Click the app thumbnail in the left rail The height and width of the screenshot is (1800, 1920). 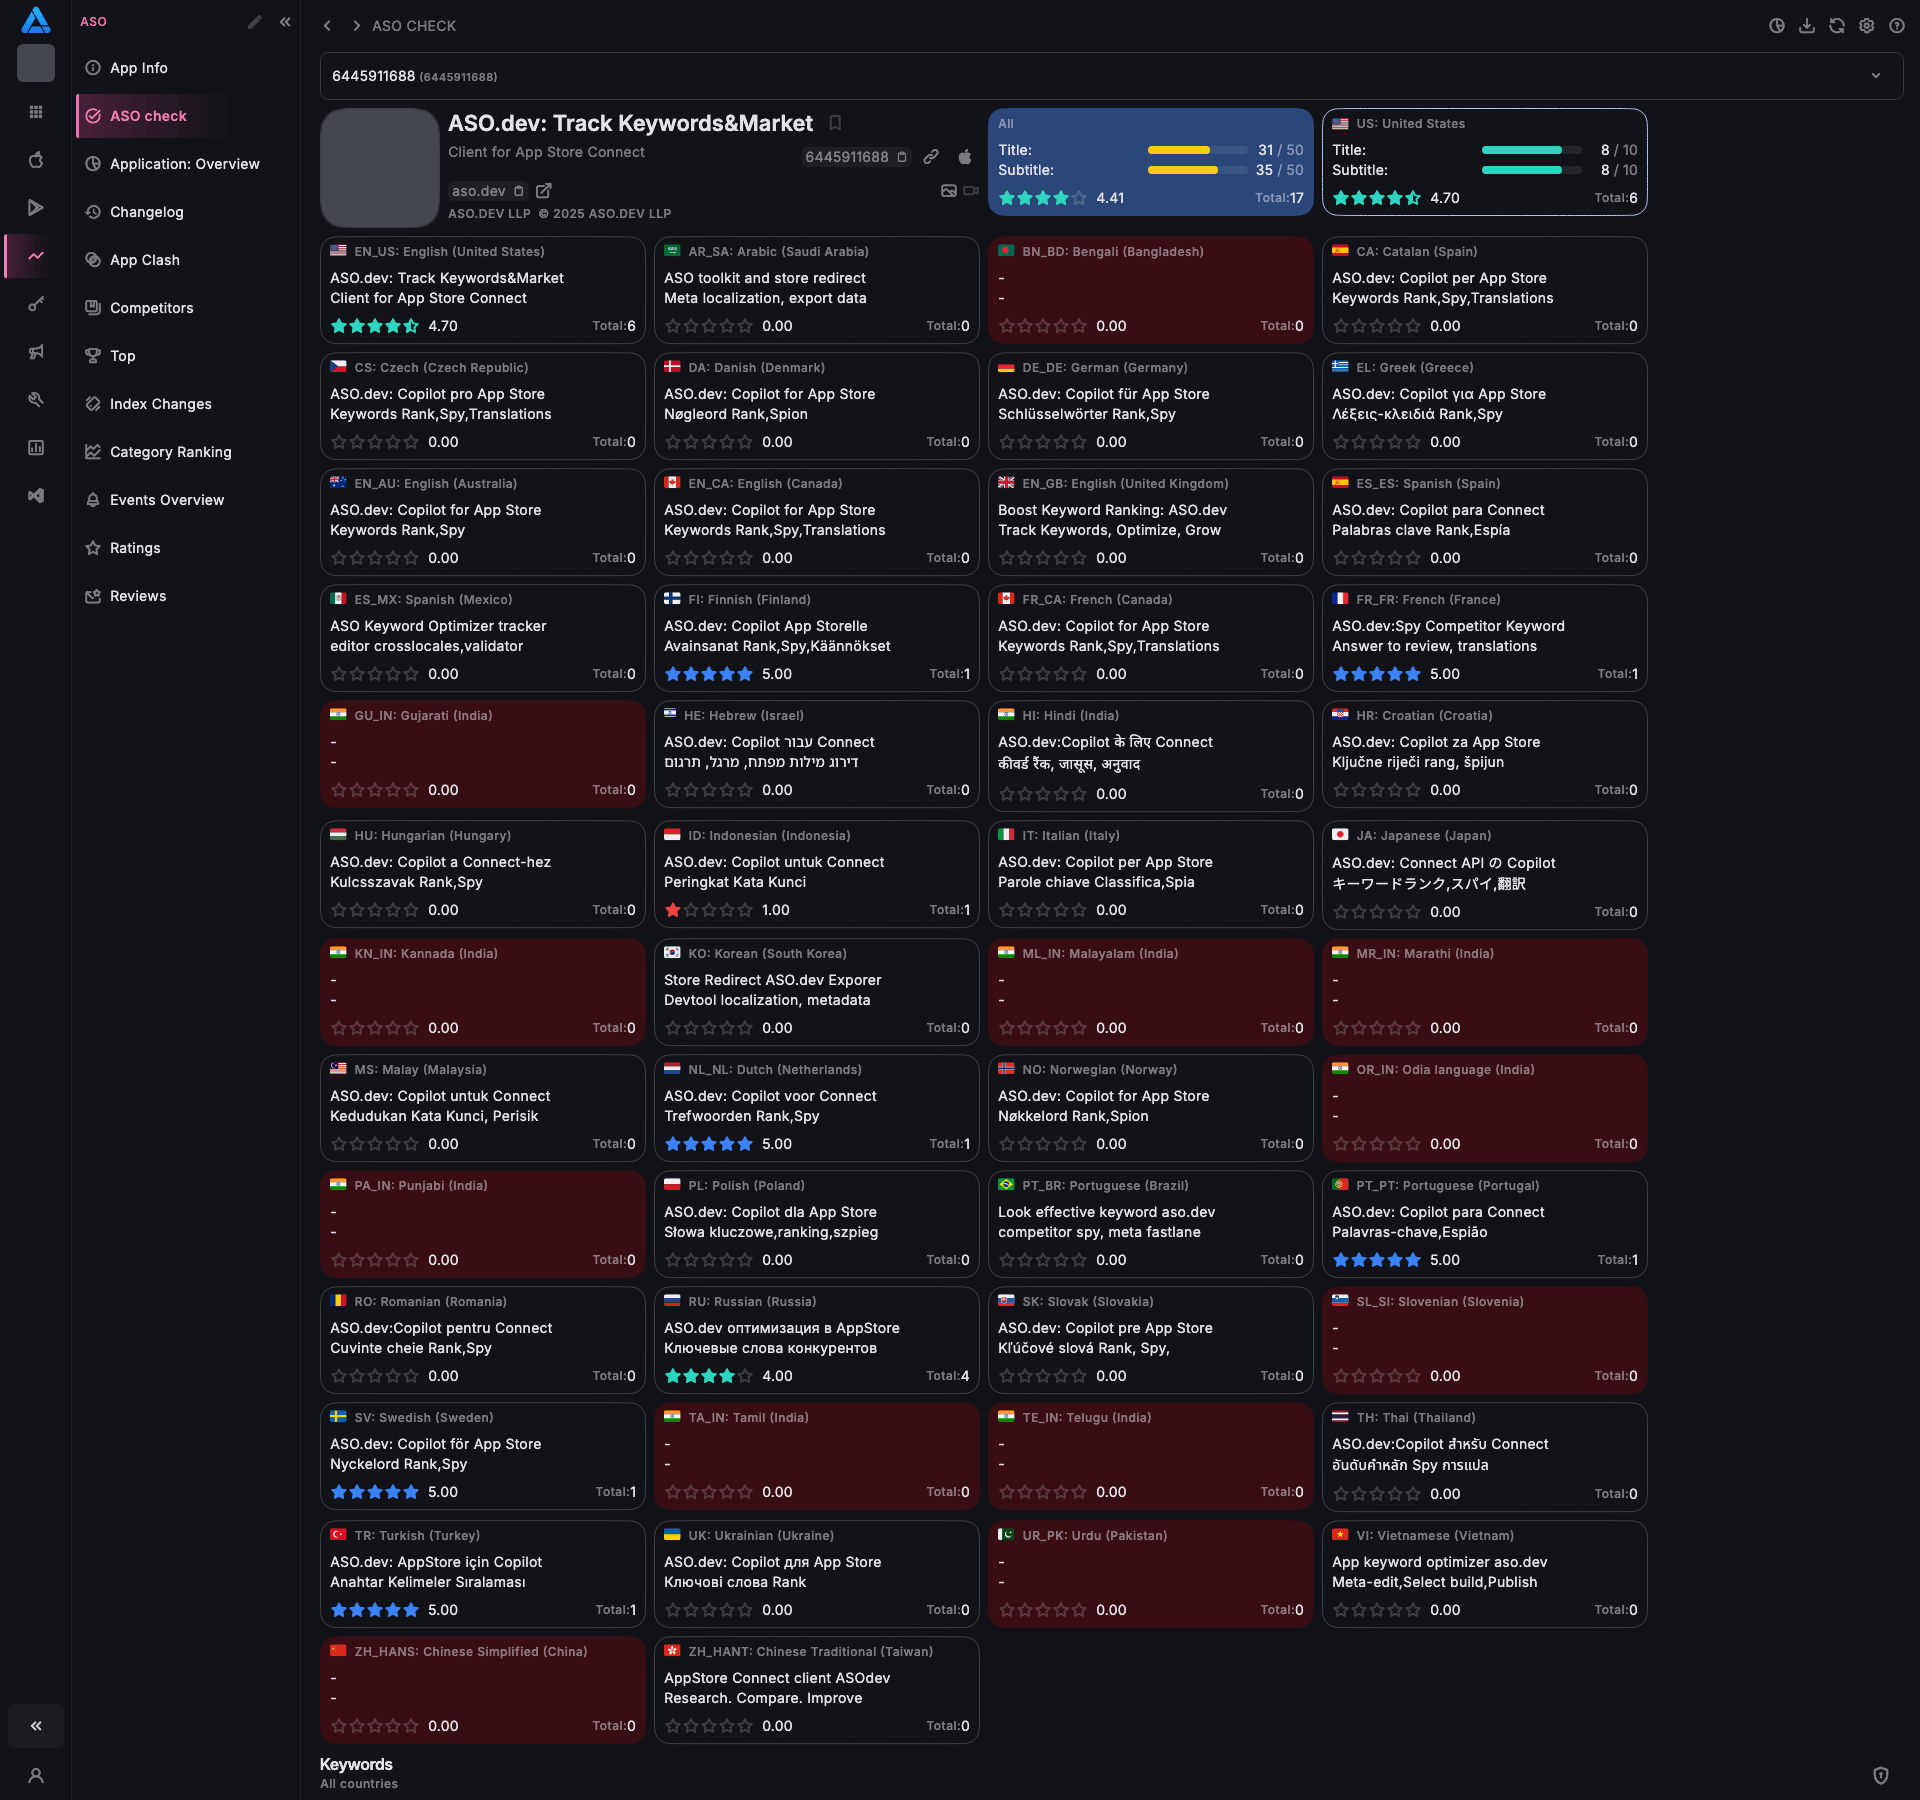tap(36, 63)
